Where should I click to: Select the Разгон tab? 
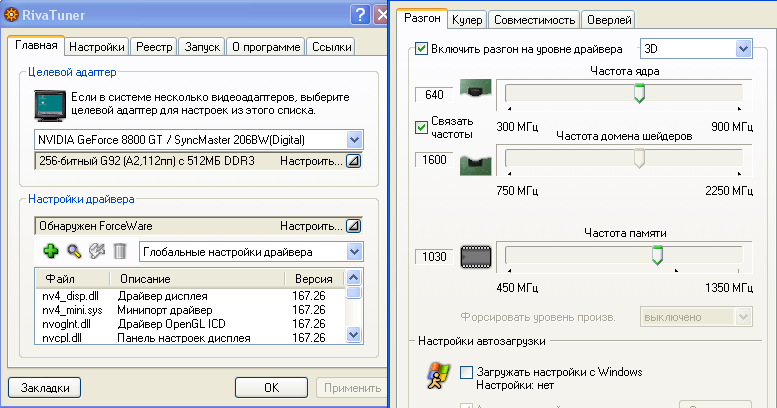[422, 18]
